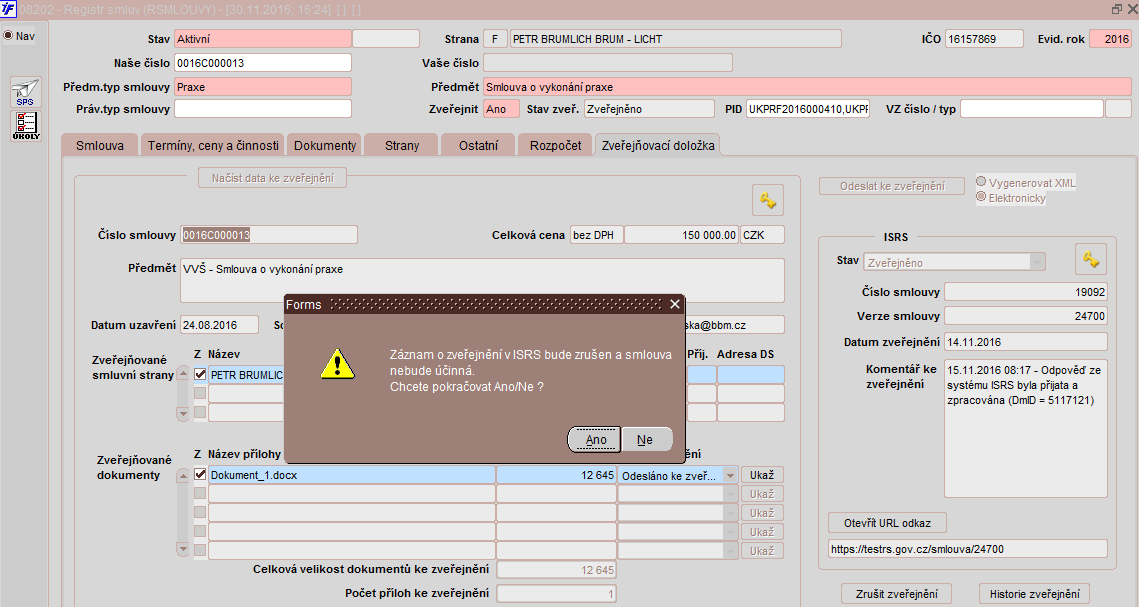Click the empty Práv.typ smlouvy field

click(x=263, y=108)
